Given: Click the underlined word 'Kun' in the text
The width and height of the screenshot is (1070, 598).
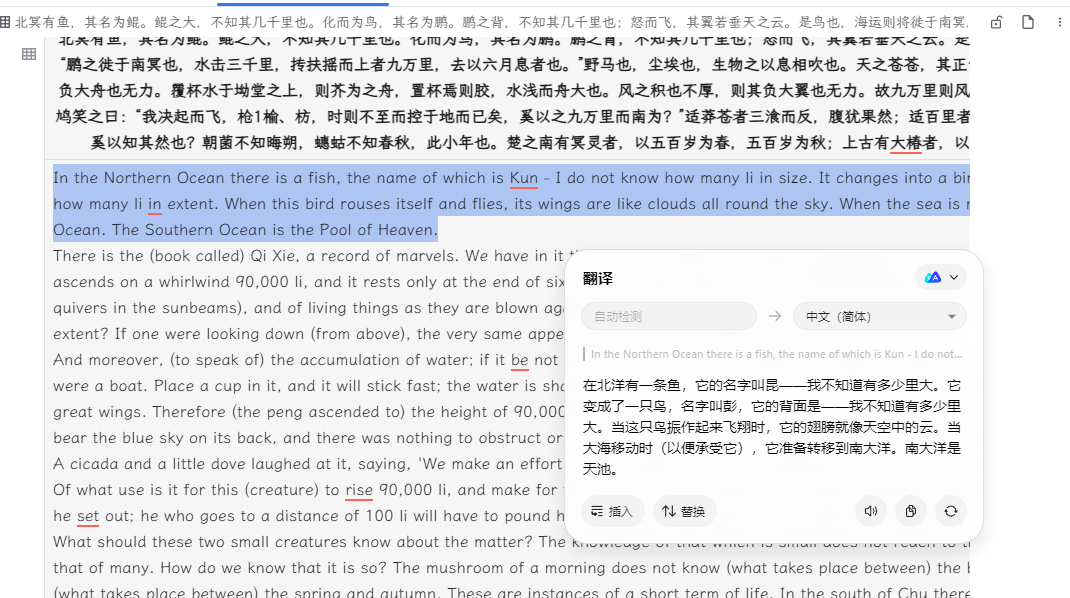Looking at the screenshot, I should pyautogui.click(x=523, y=178).
